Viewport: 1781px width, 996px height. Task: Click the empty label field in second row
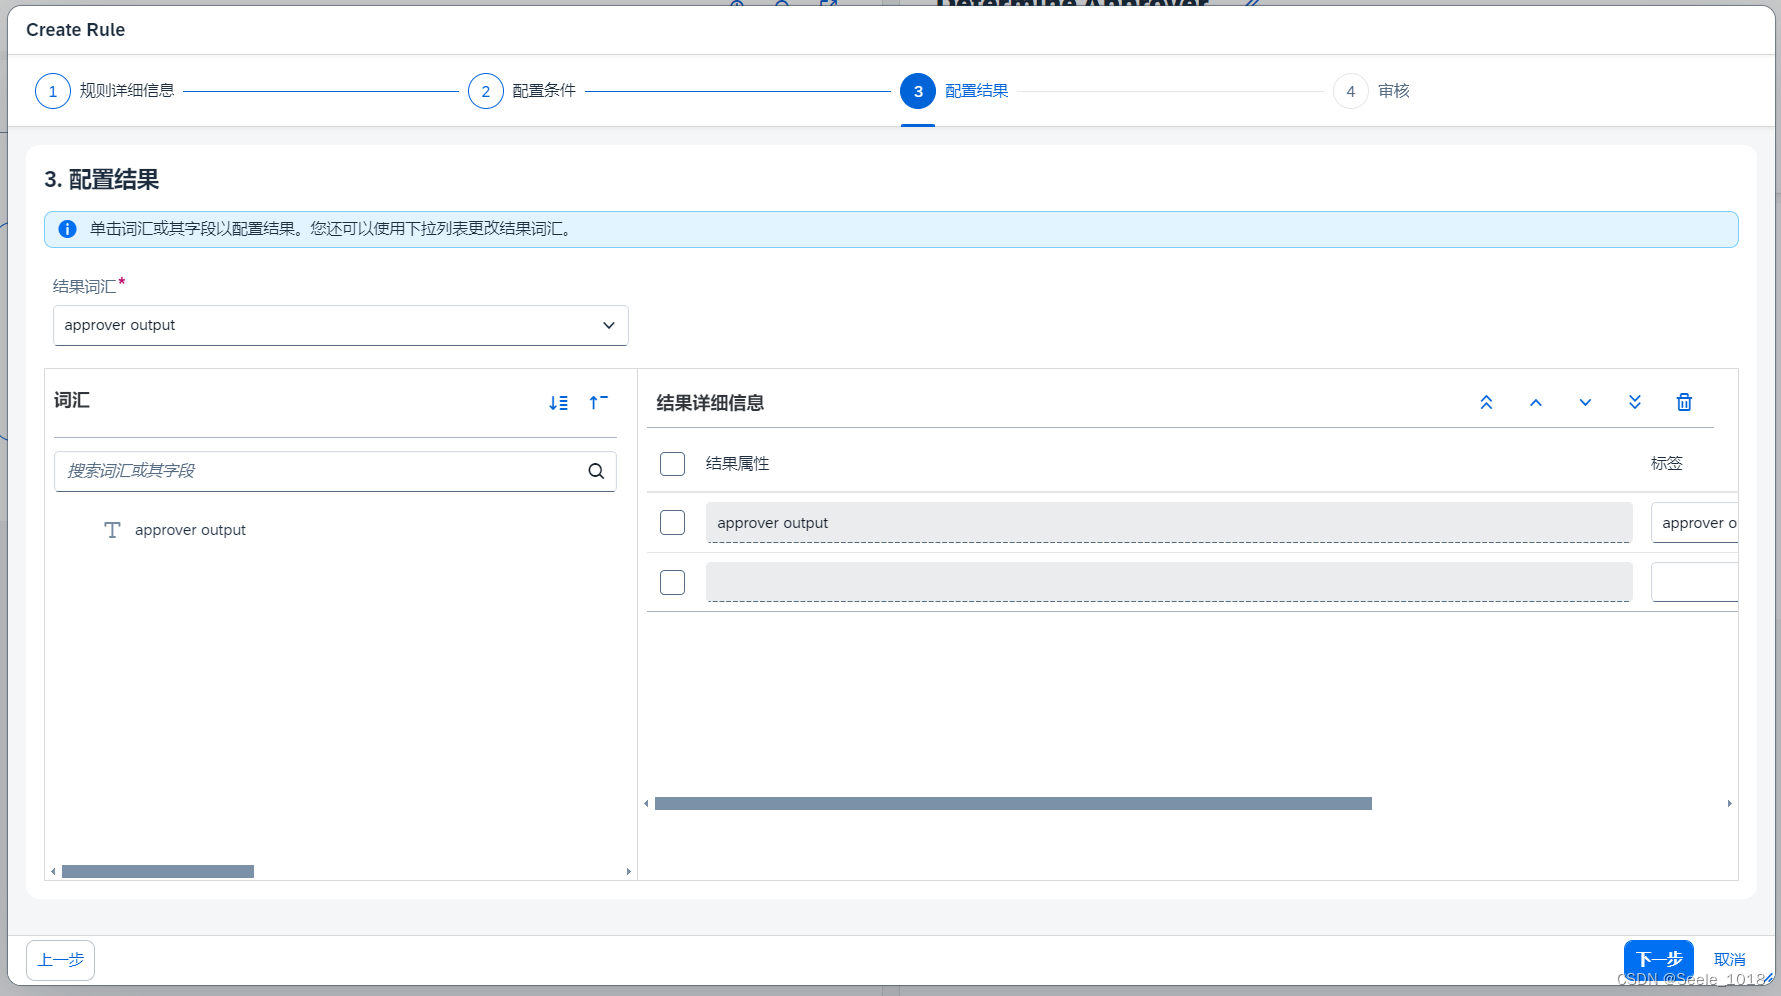coord(1695,582)
